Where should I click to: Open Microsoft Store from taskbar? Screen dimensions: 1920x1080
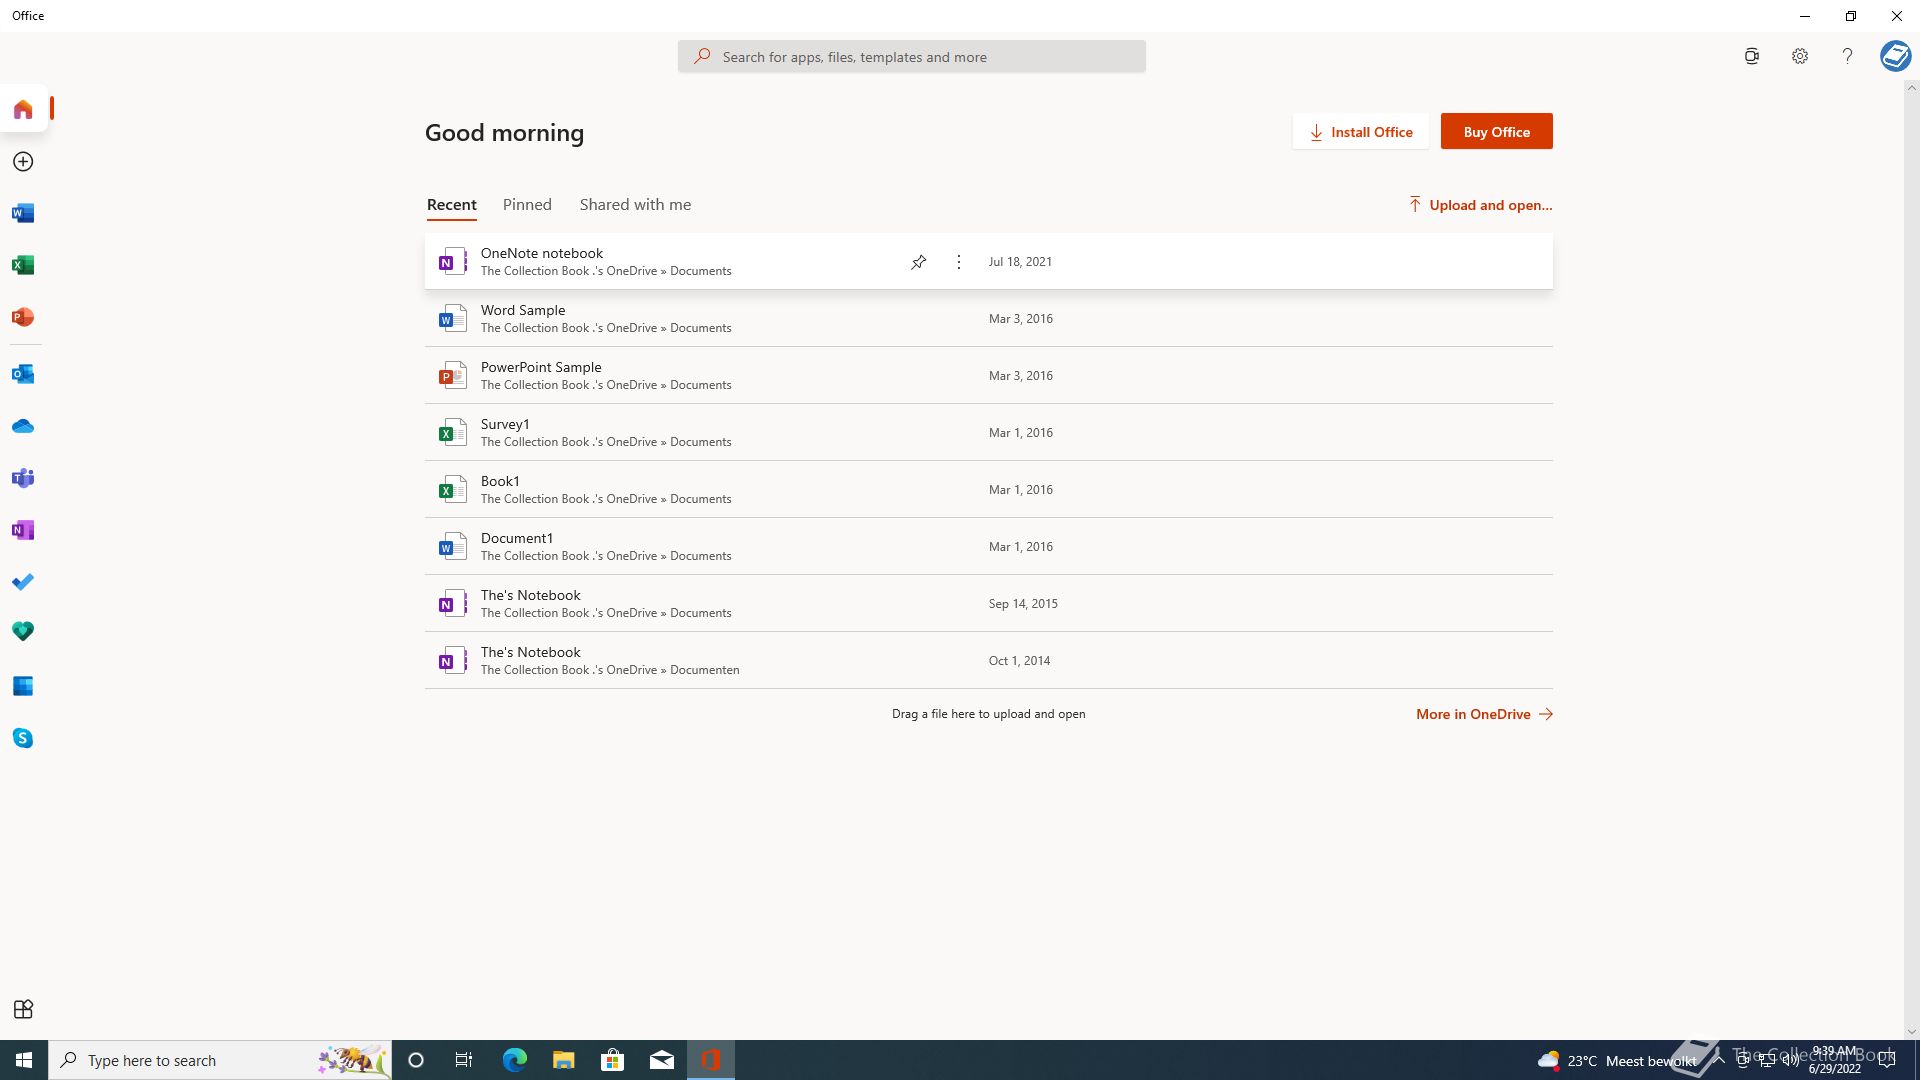coord(612,1060)
